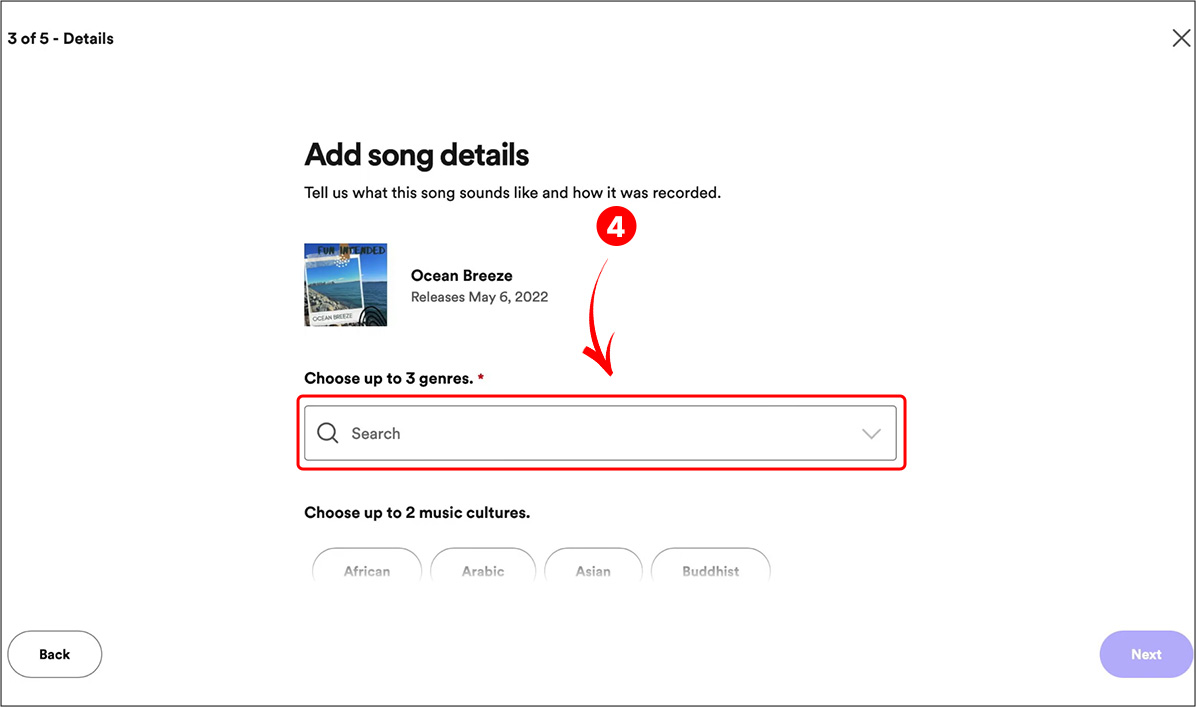This screenshot has height=707, width=1196.
Task: Expand the genres dropdown chevron
Action: point(871,433)
